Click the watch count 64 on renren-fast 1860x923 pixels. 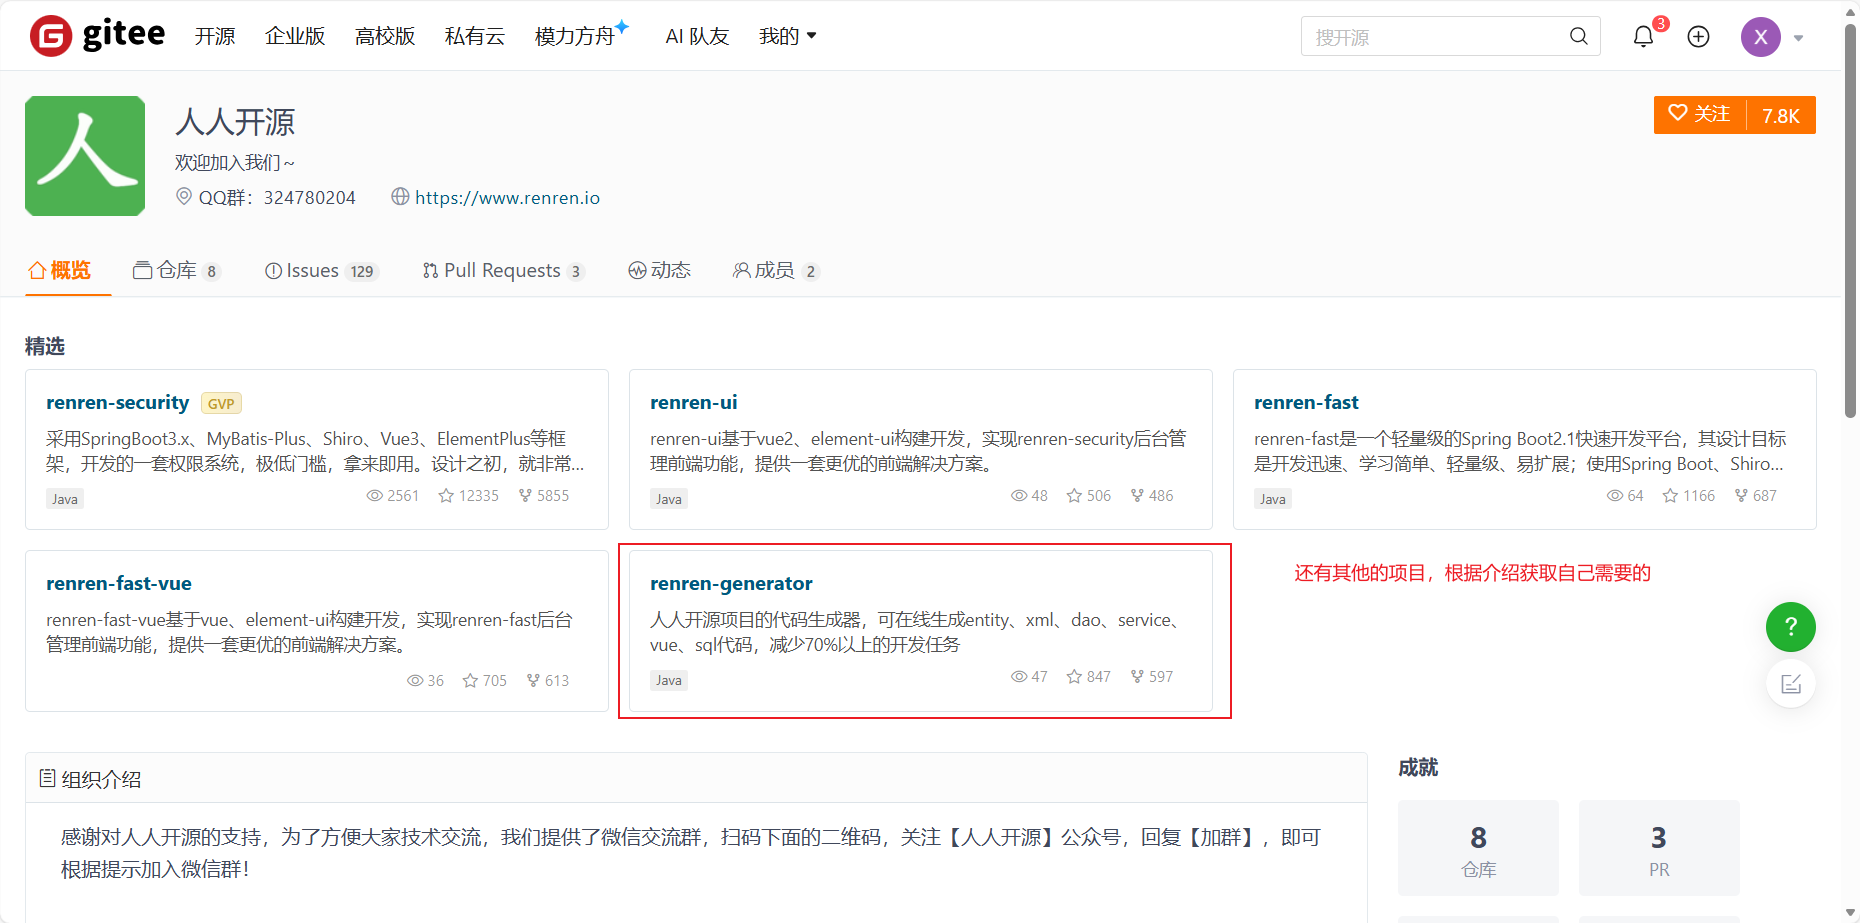click(x=1625, y=495)
